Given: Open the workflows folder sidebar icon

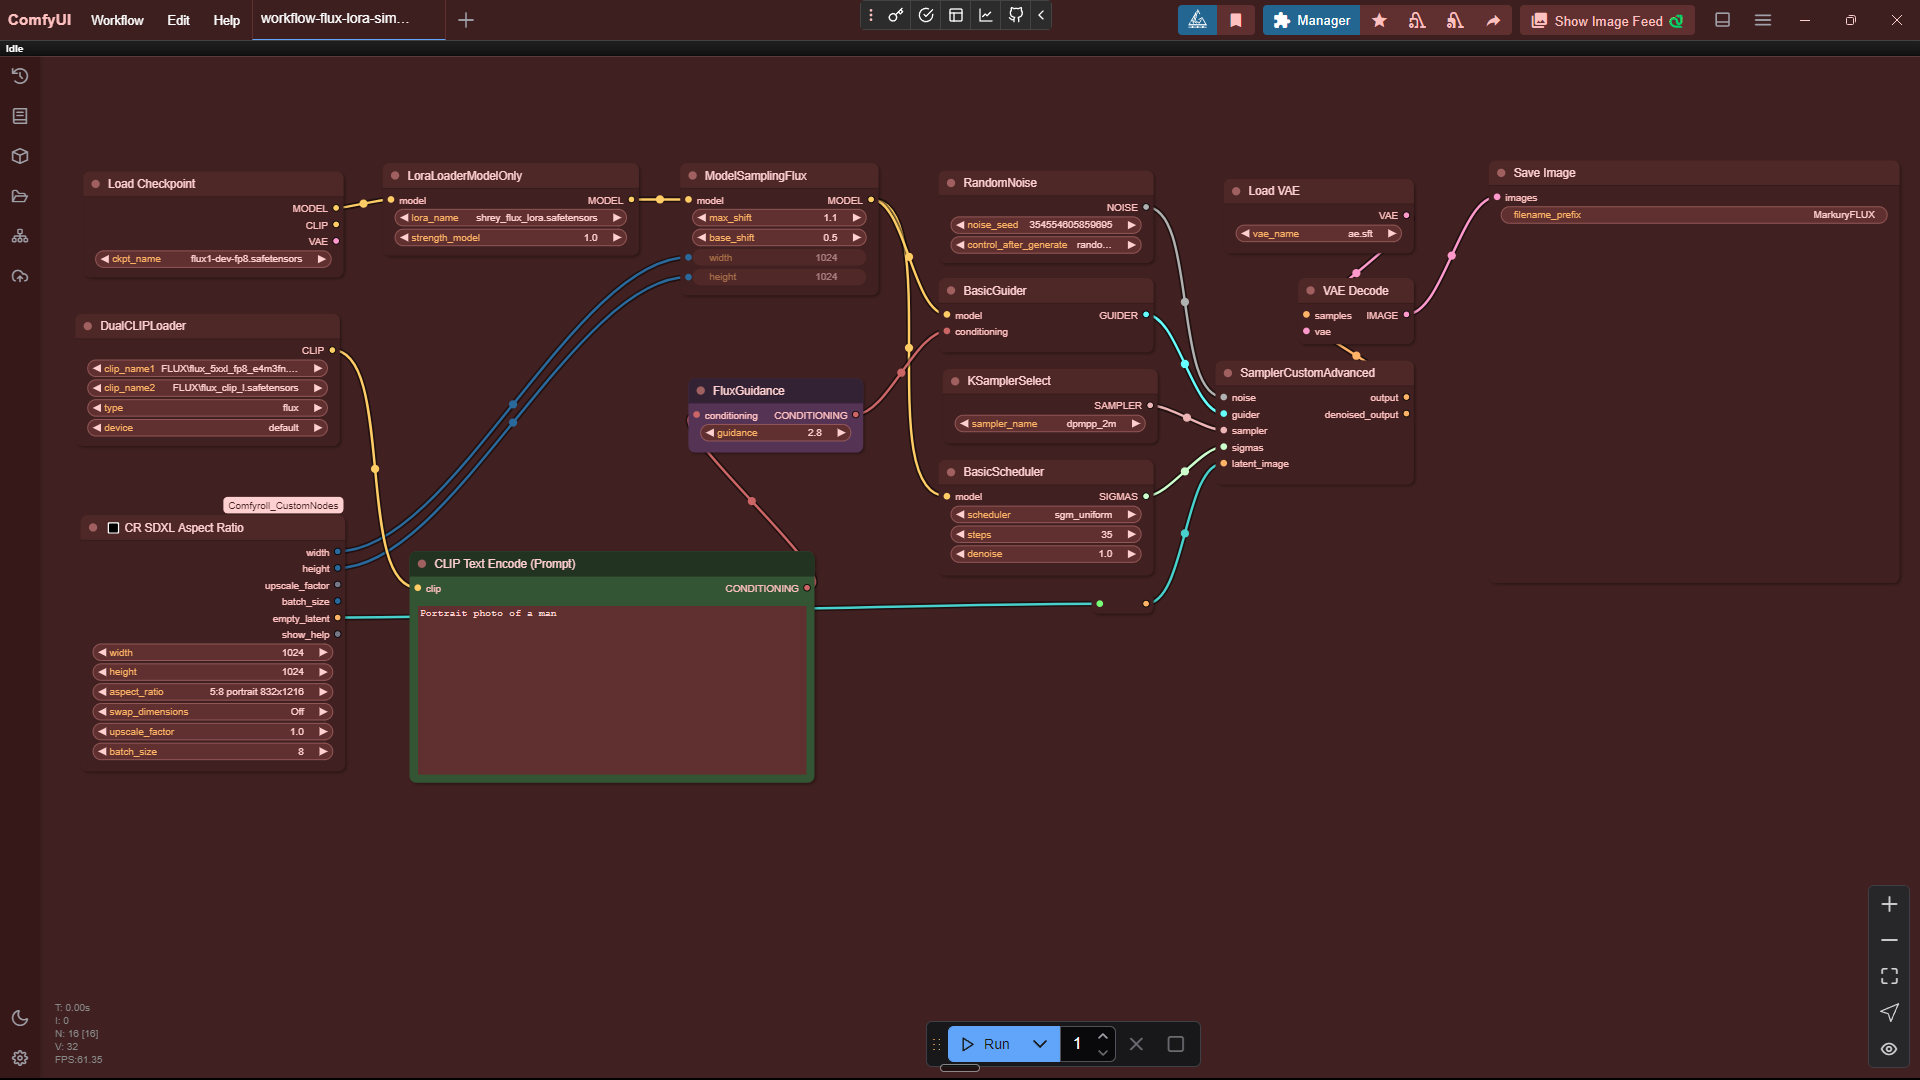Looking at the screenshot, I should 20,196.
